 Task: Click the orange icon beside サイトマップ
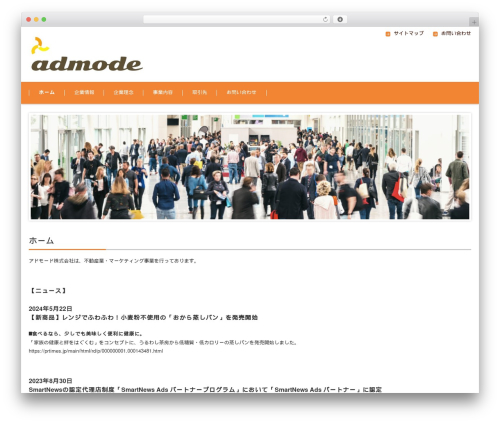pos(388,34)
